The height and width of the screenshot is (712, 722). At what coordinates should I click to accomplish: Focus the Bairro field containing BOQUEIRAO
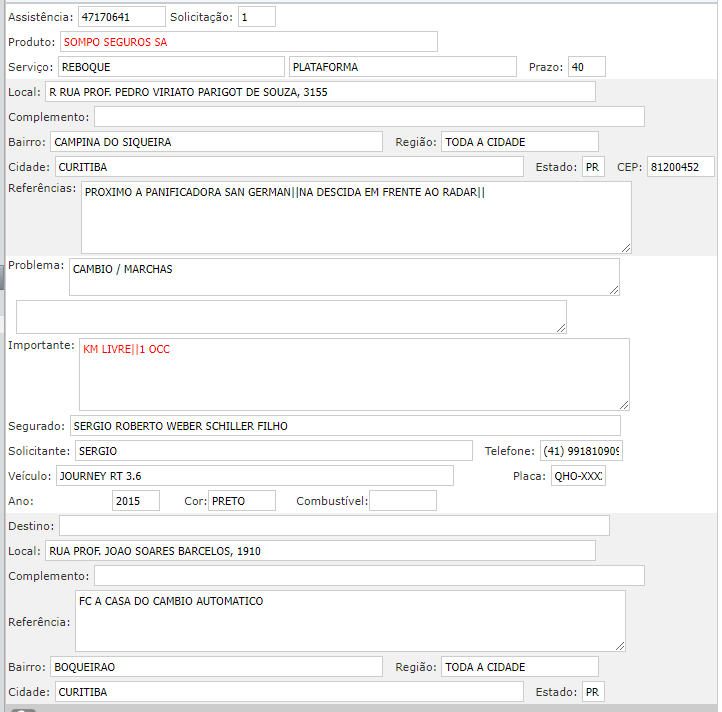pos(216,667)
